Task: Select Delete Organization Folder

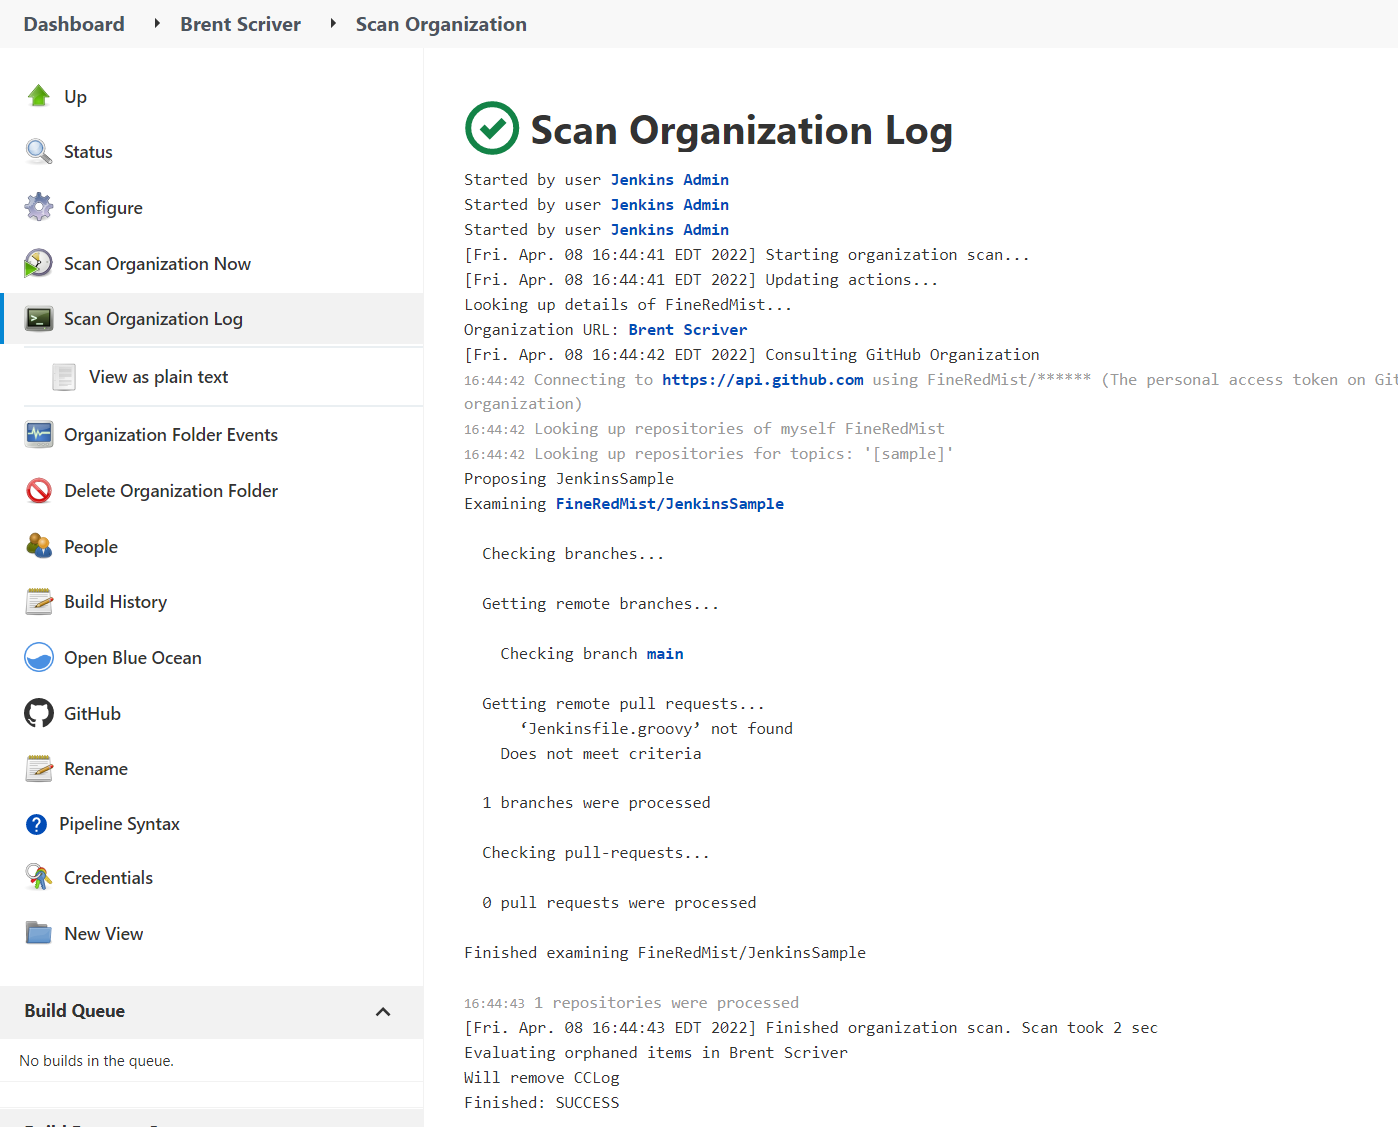Action: pyautogui.click(x=171, y=491)
